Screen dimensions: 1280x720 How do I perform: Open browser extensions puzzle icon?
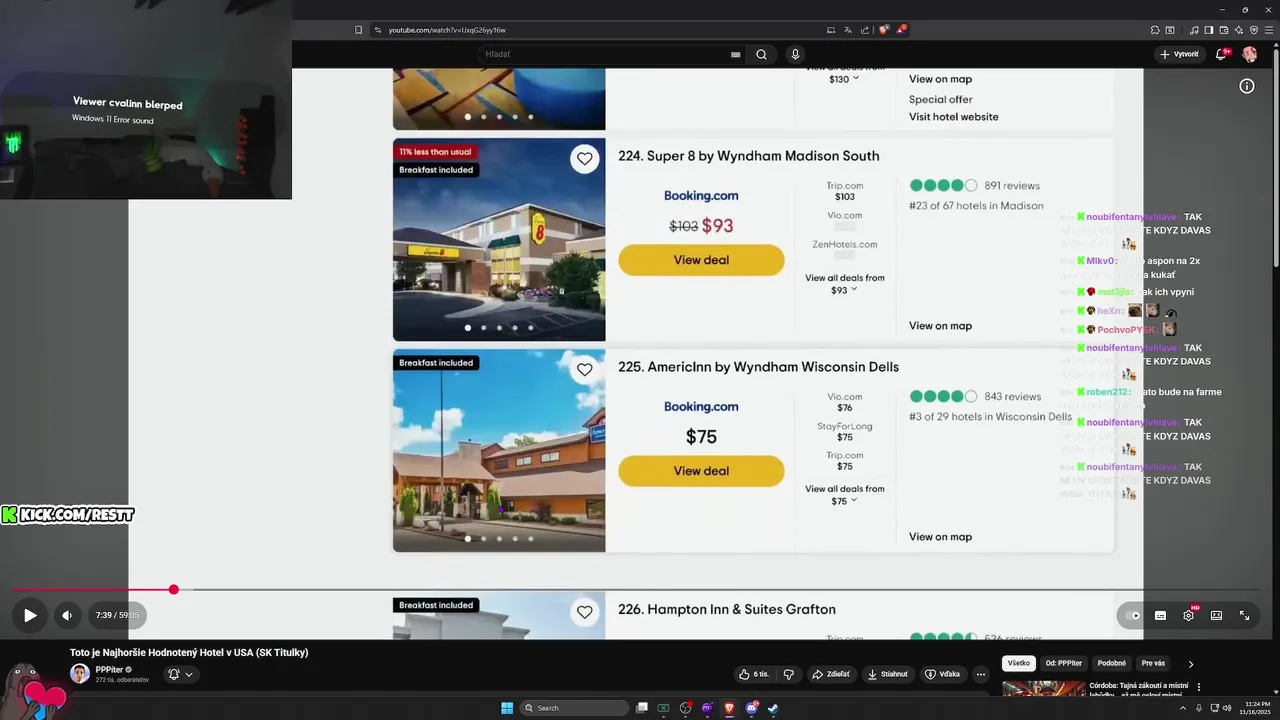pyautogui.click(x=1155, y=30)
